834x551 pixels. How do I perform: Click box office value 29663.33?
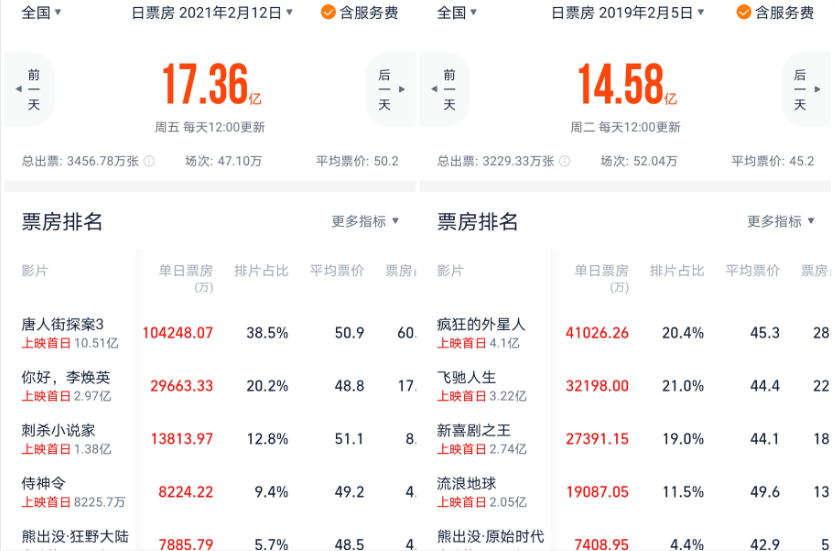182,386
